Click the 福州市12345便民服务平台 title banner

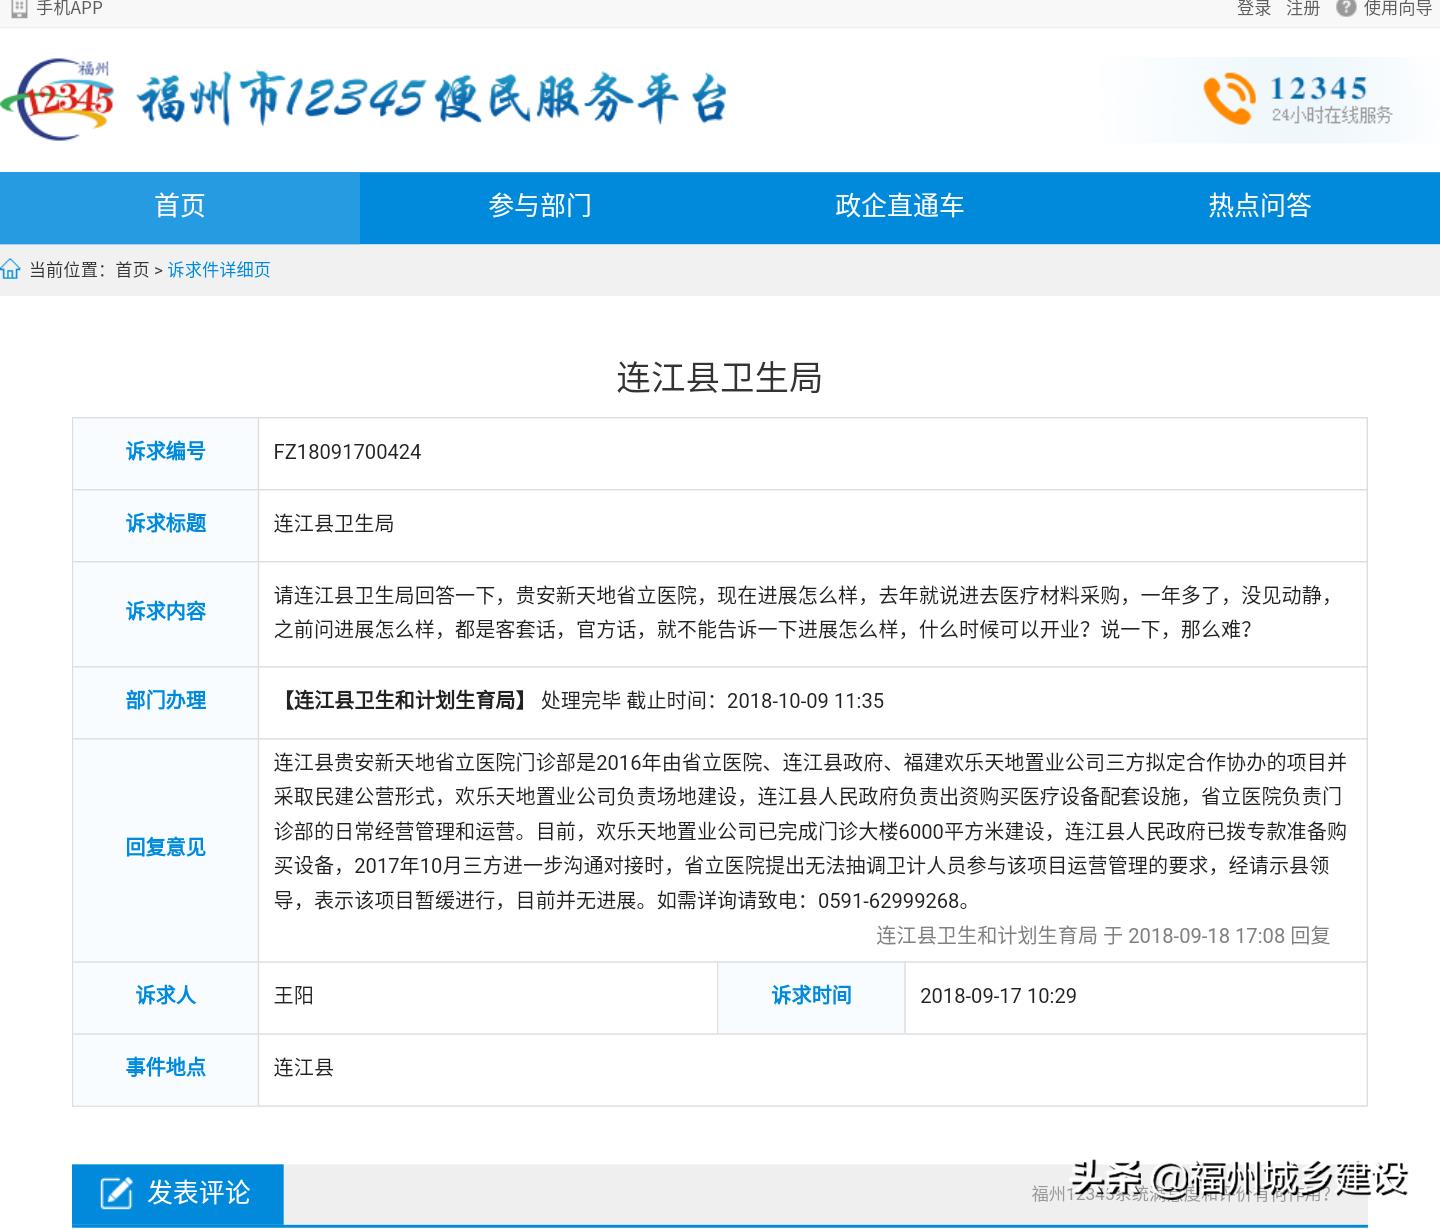click(x=431, y=99)
